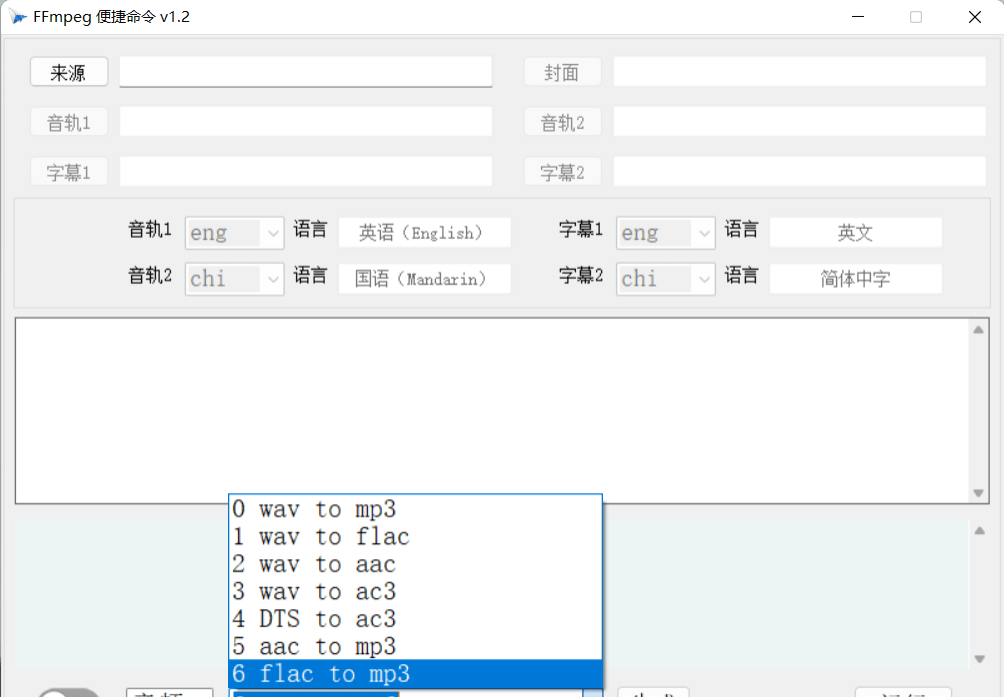Screen dimensions: 1004x697
Task: Edit the 英语 (English) language name field
Action: pyautogui.click(x=425, y=232)
